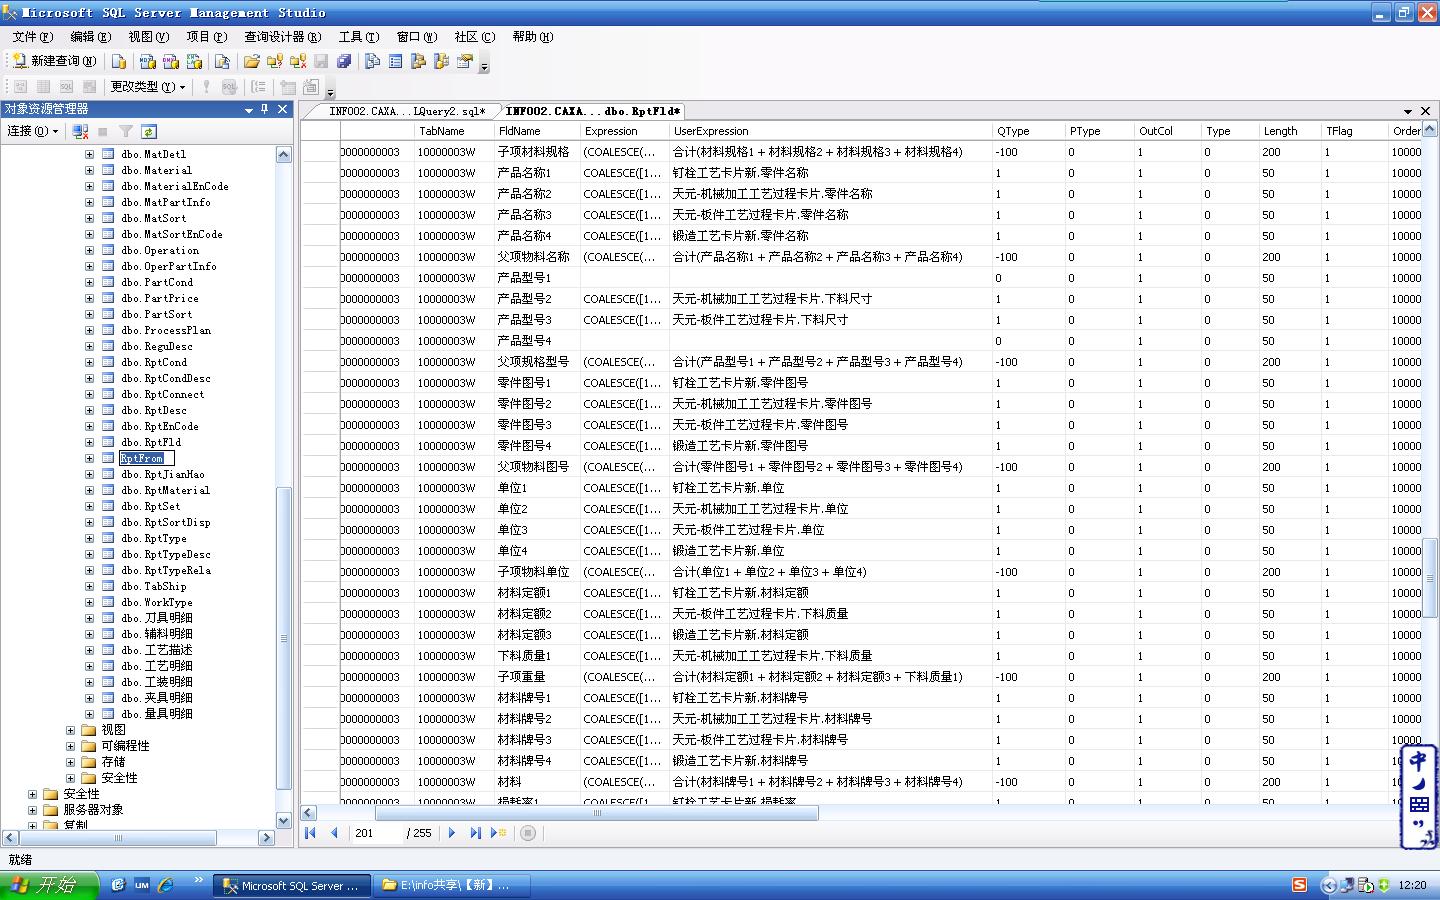
Task: Select dbo.RptMaterial in the tree
Action: [x=165, y=490]
